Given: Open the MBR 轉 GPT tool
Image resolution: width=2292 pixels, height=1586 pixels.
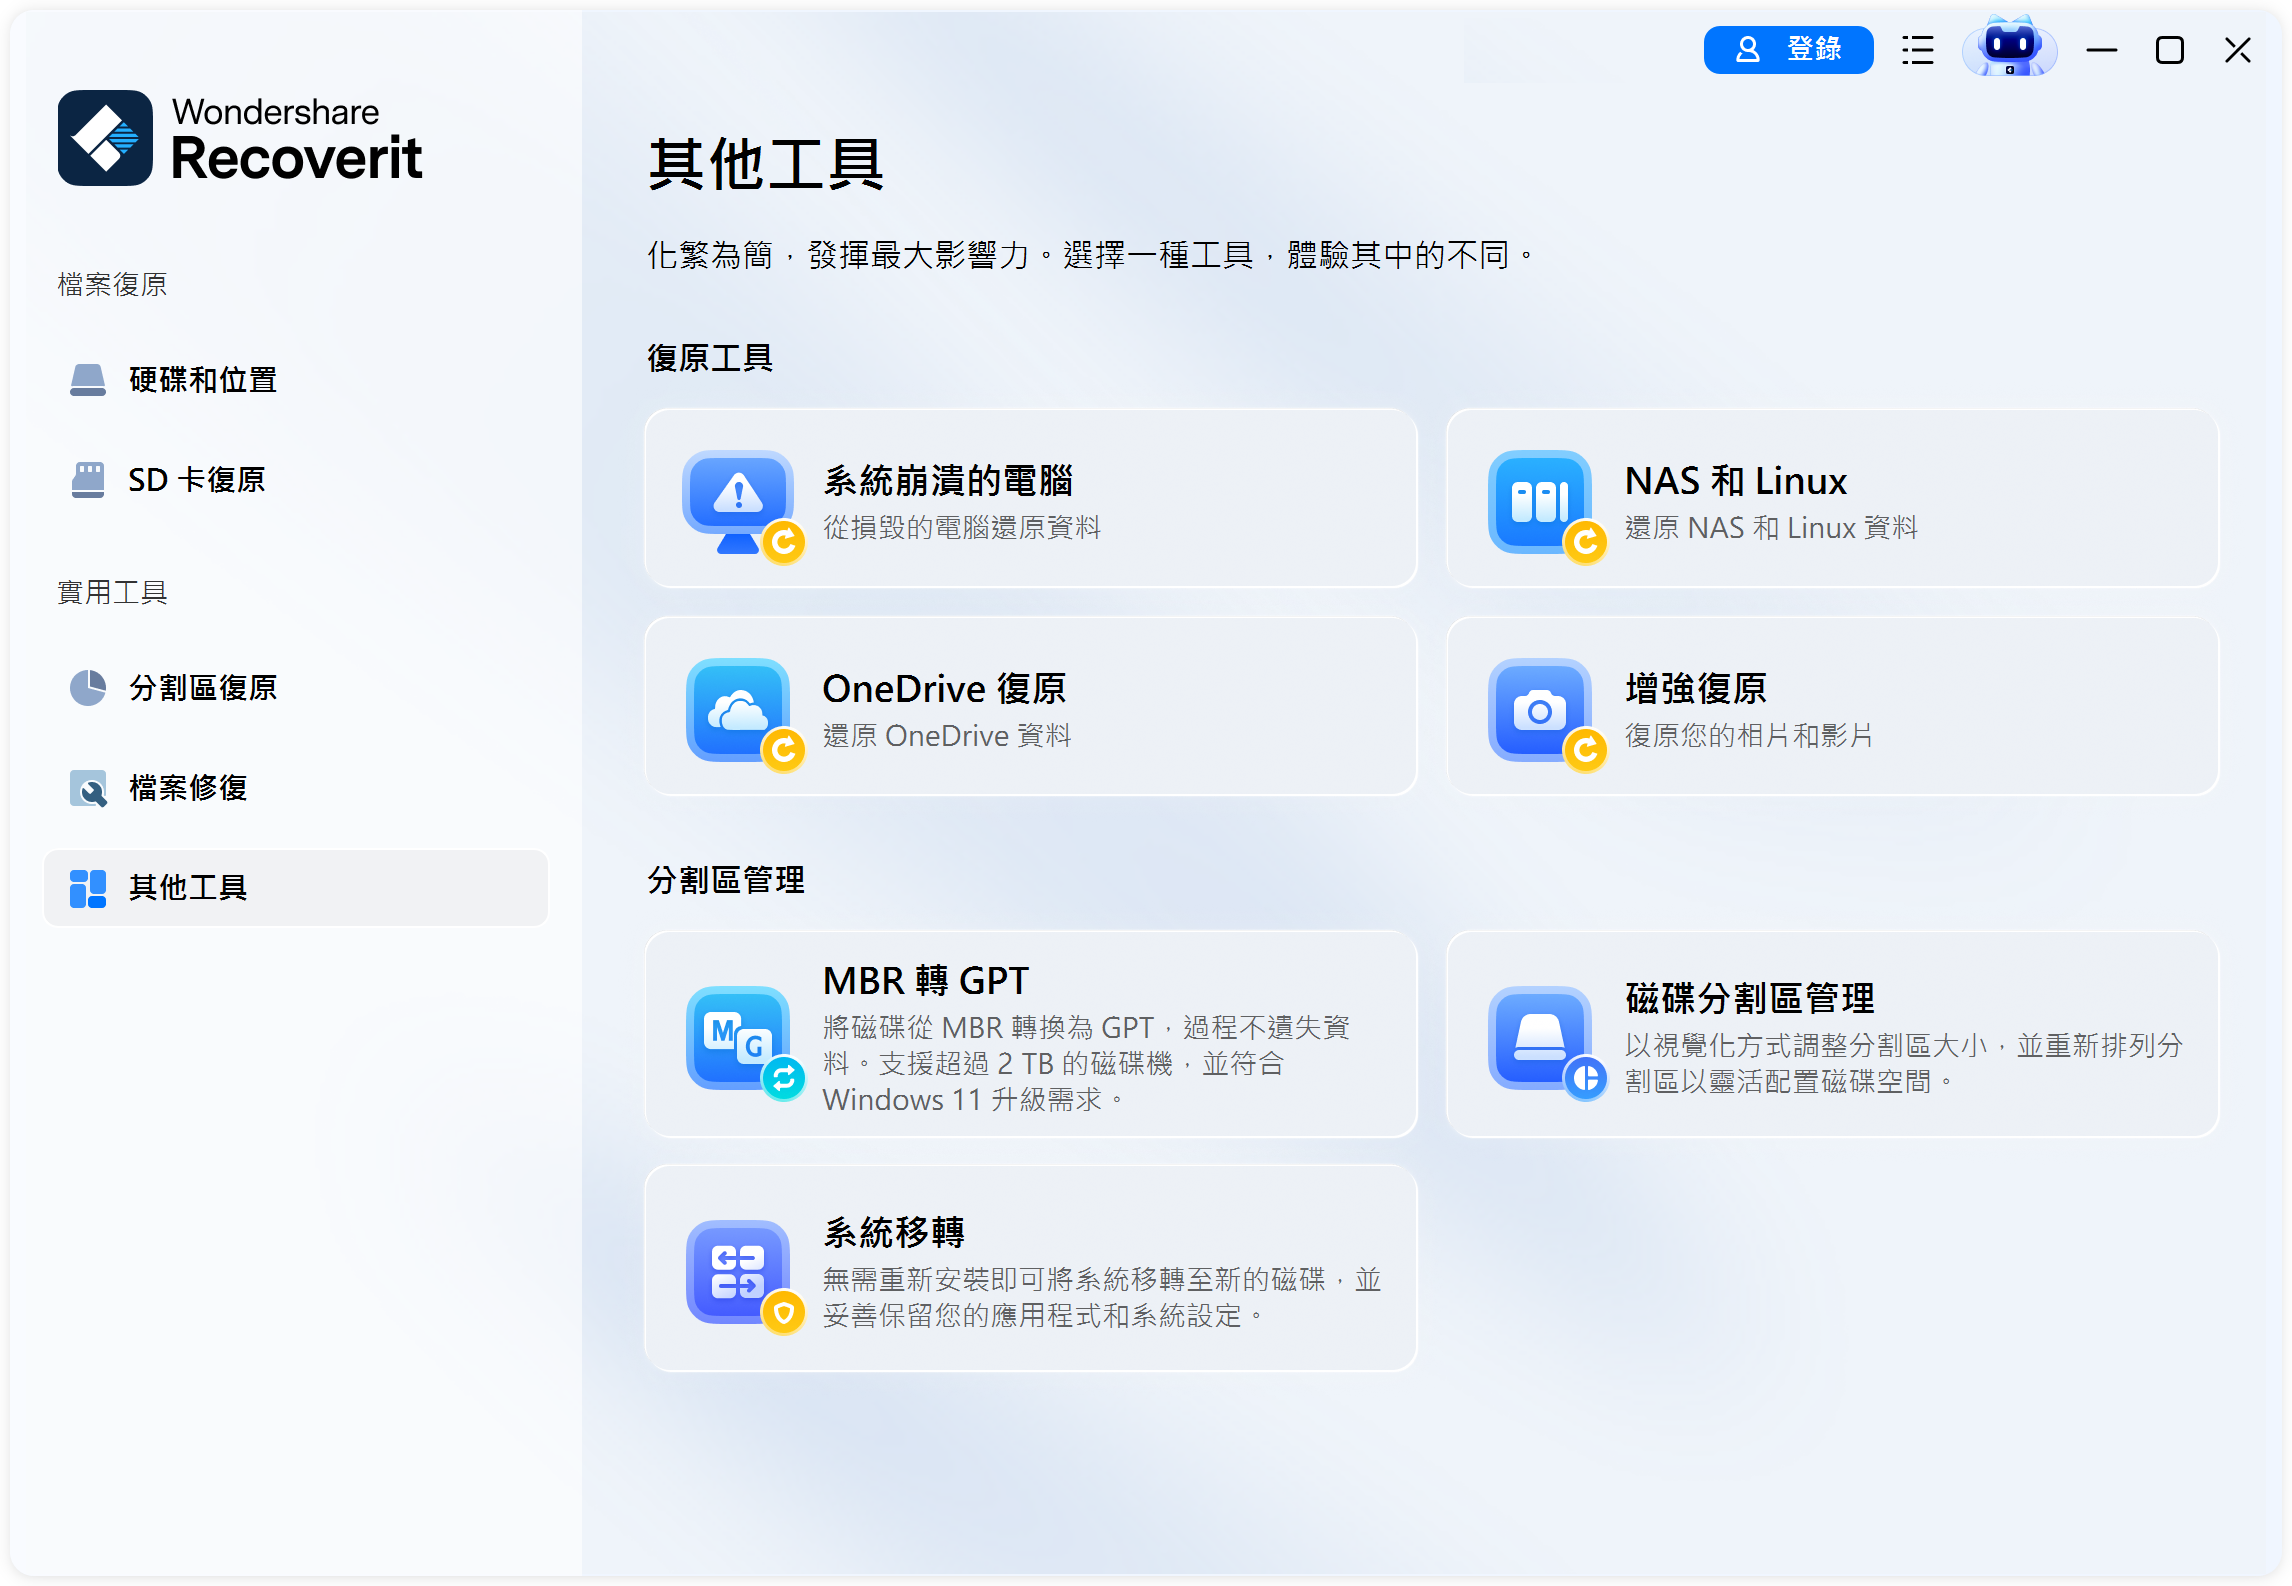Looking at the screenshot, I should coord(1031,1034).
